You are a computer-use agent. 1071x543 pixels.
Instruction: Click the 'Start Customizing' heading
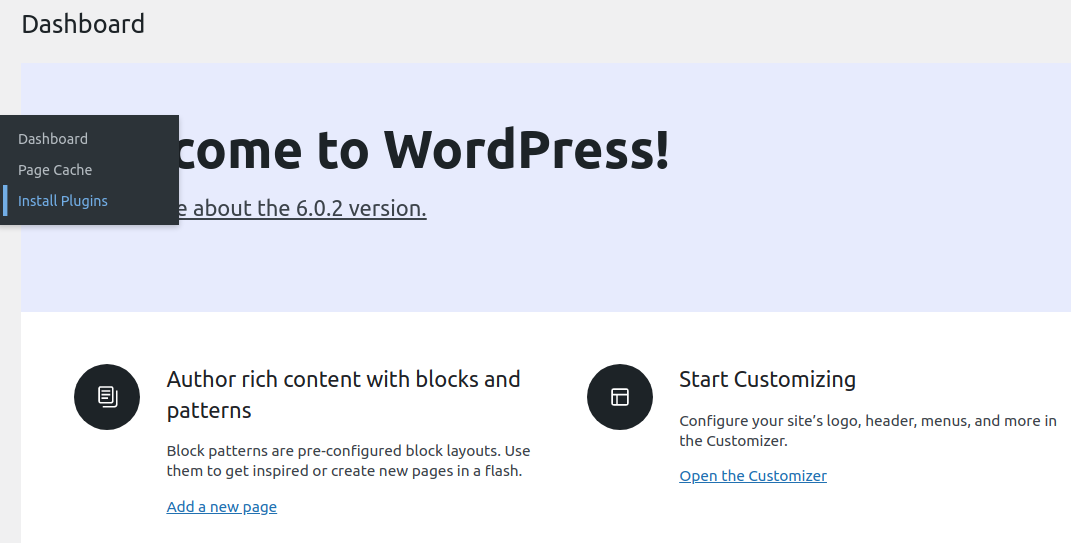767,379
